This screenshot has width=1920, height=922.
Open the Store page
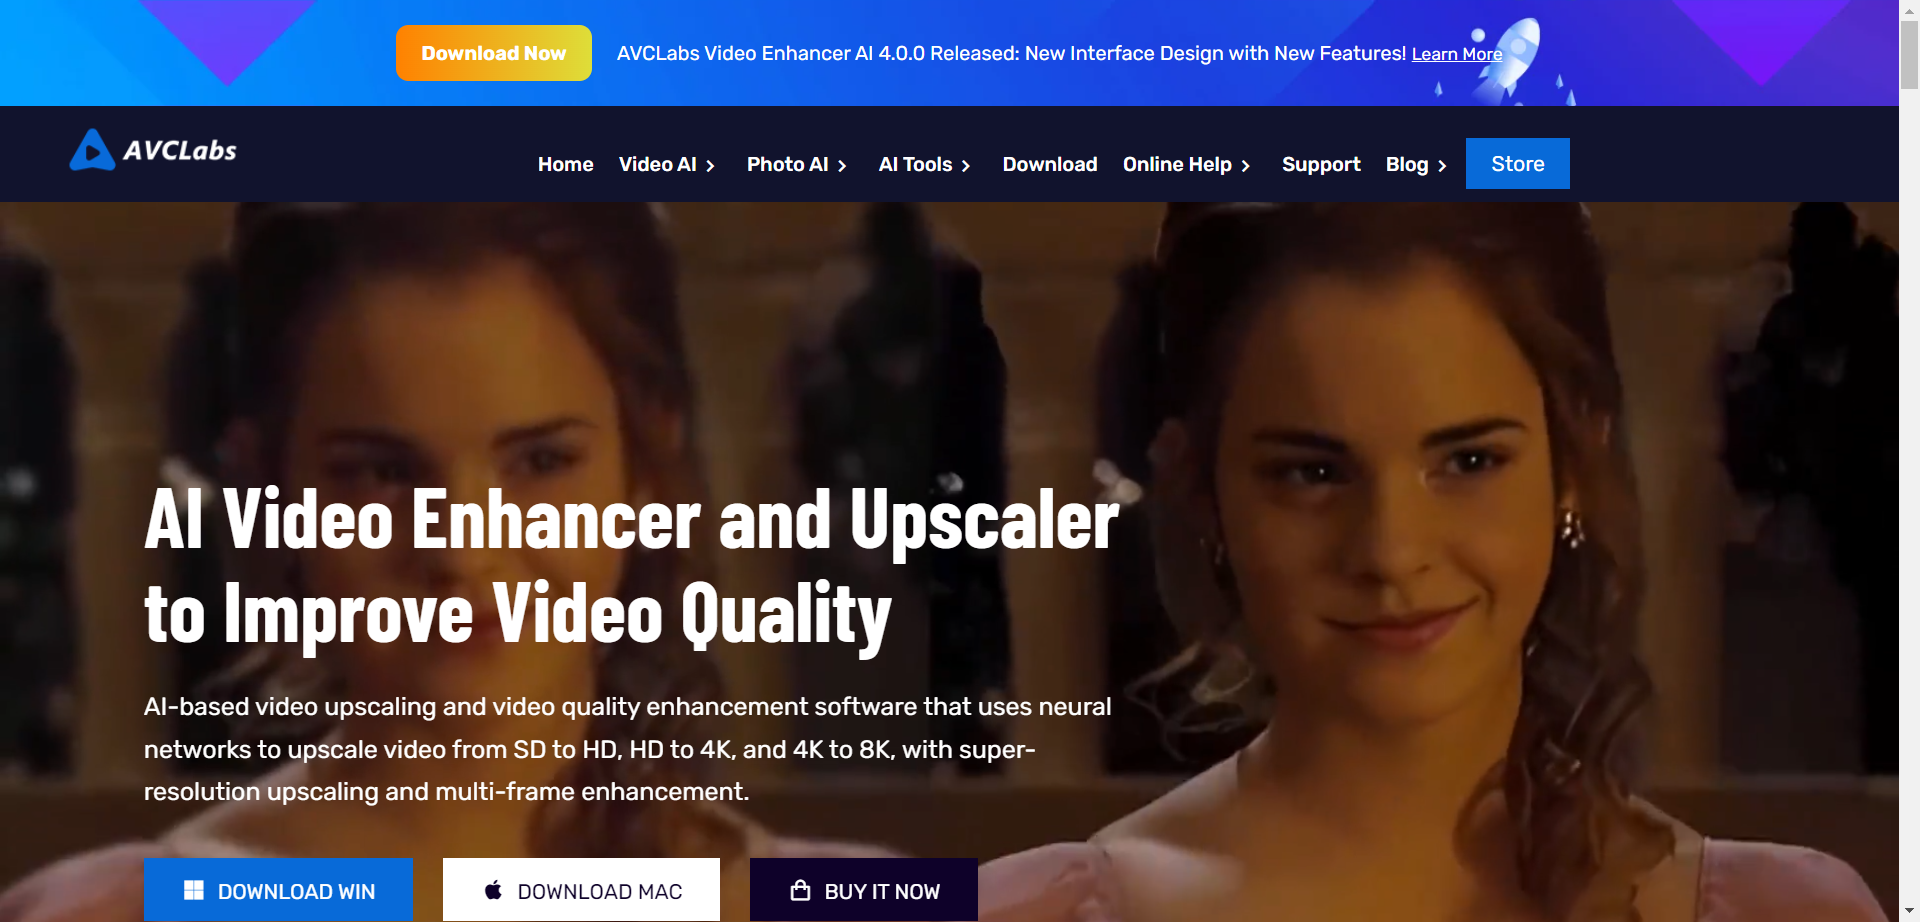1517,163
